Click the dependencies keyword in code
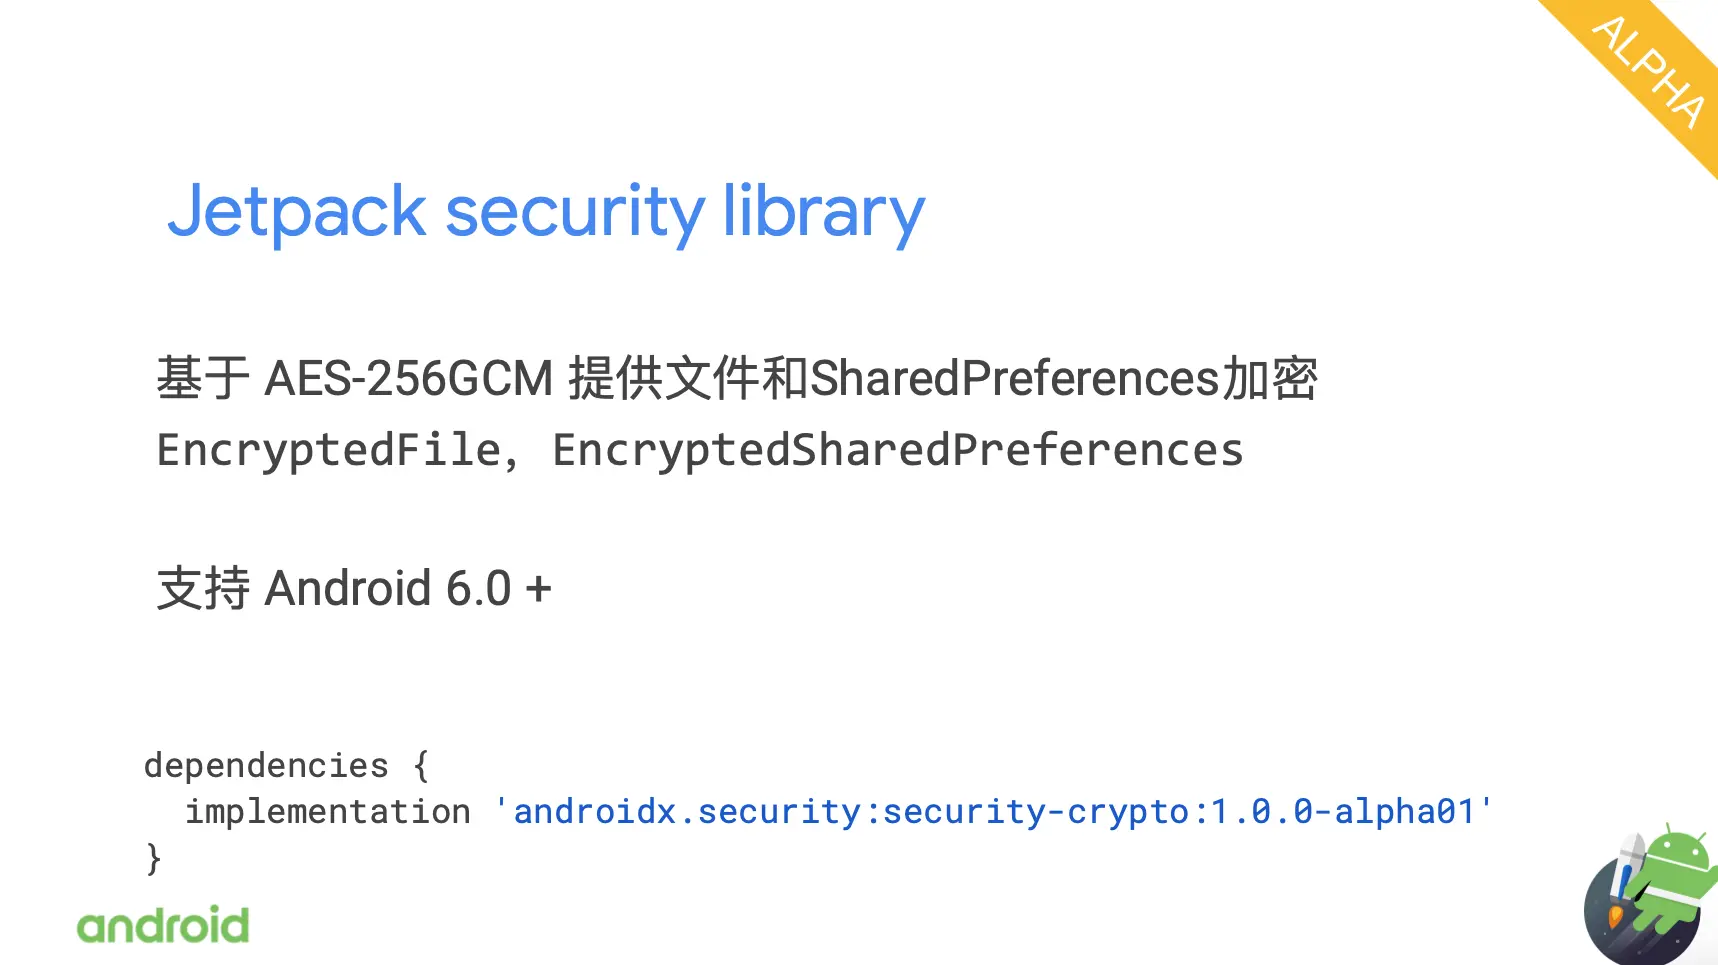 (266, 766)
